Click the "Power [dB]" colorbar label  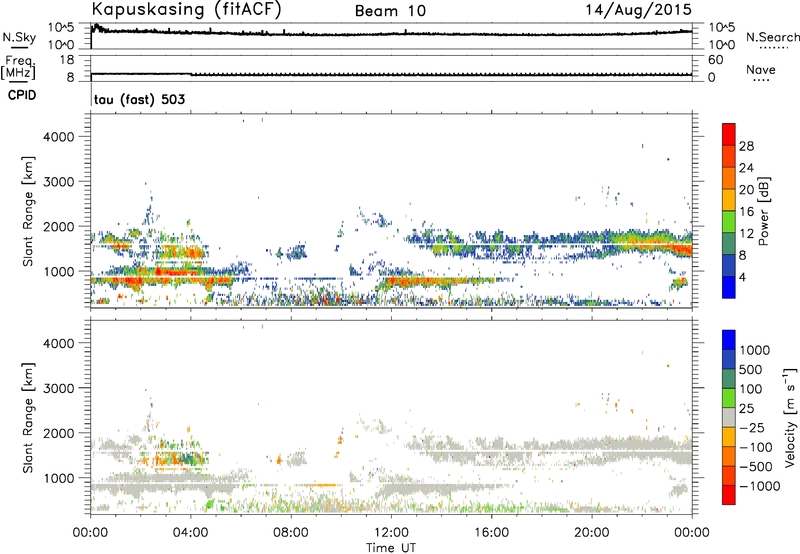(764, 211)
